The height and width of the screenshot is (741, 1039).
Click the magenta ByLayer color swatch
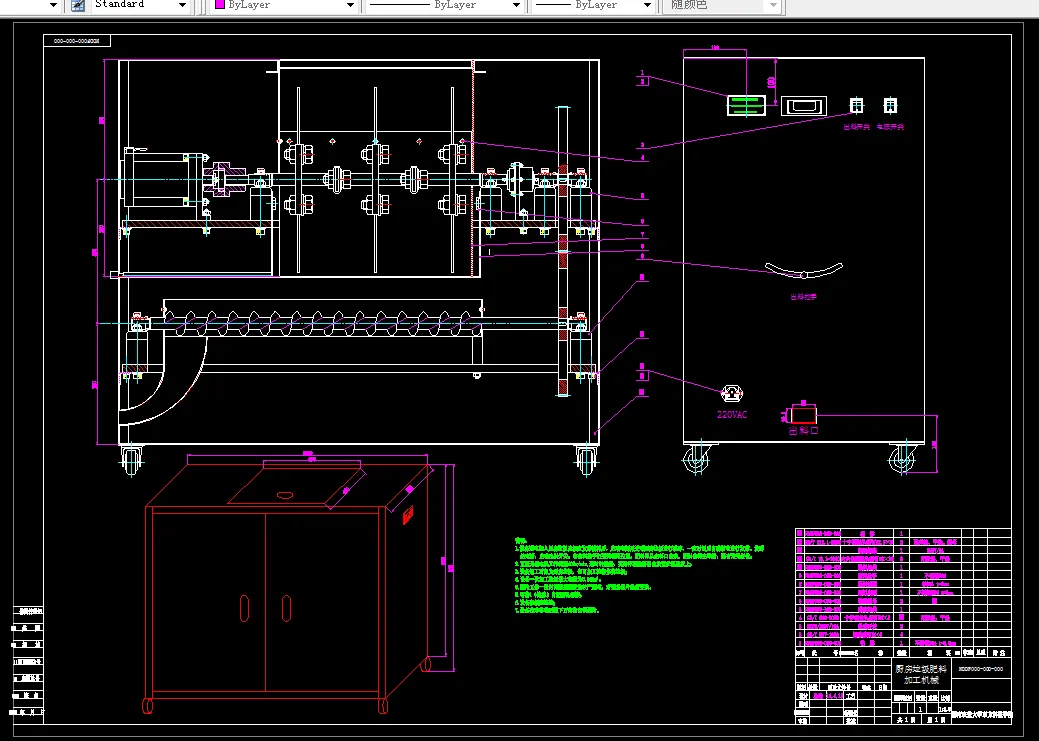(x=220, y=5)
